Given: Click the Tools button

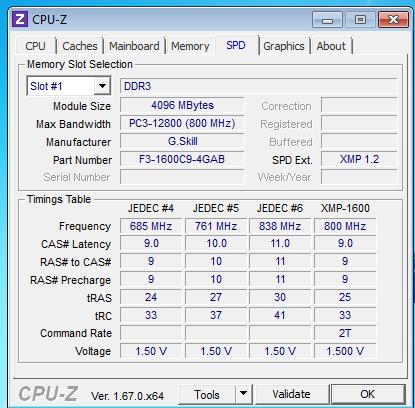Looking at the screenshot, I should [x=207, y=394].
